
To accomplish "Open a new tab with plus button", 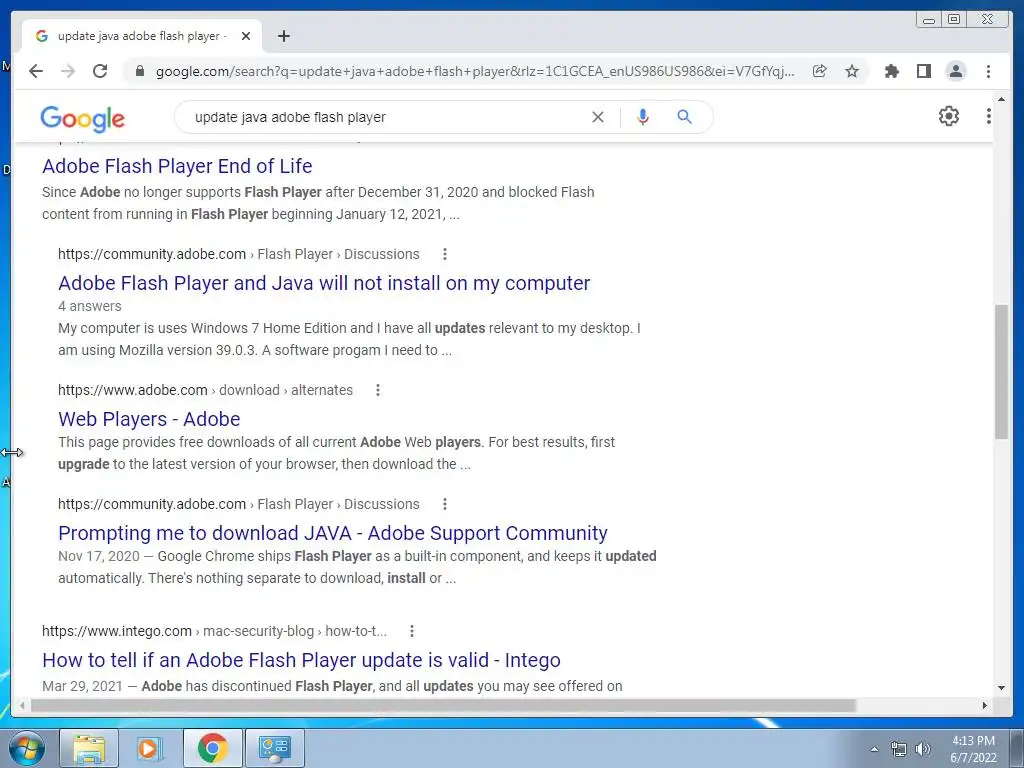I will coord(283,36).
